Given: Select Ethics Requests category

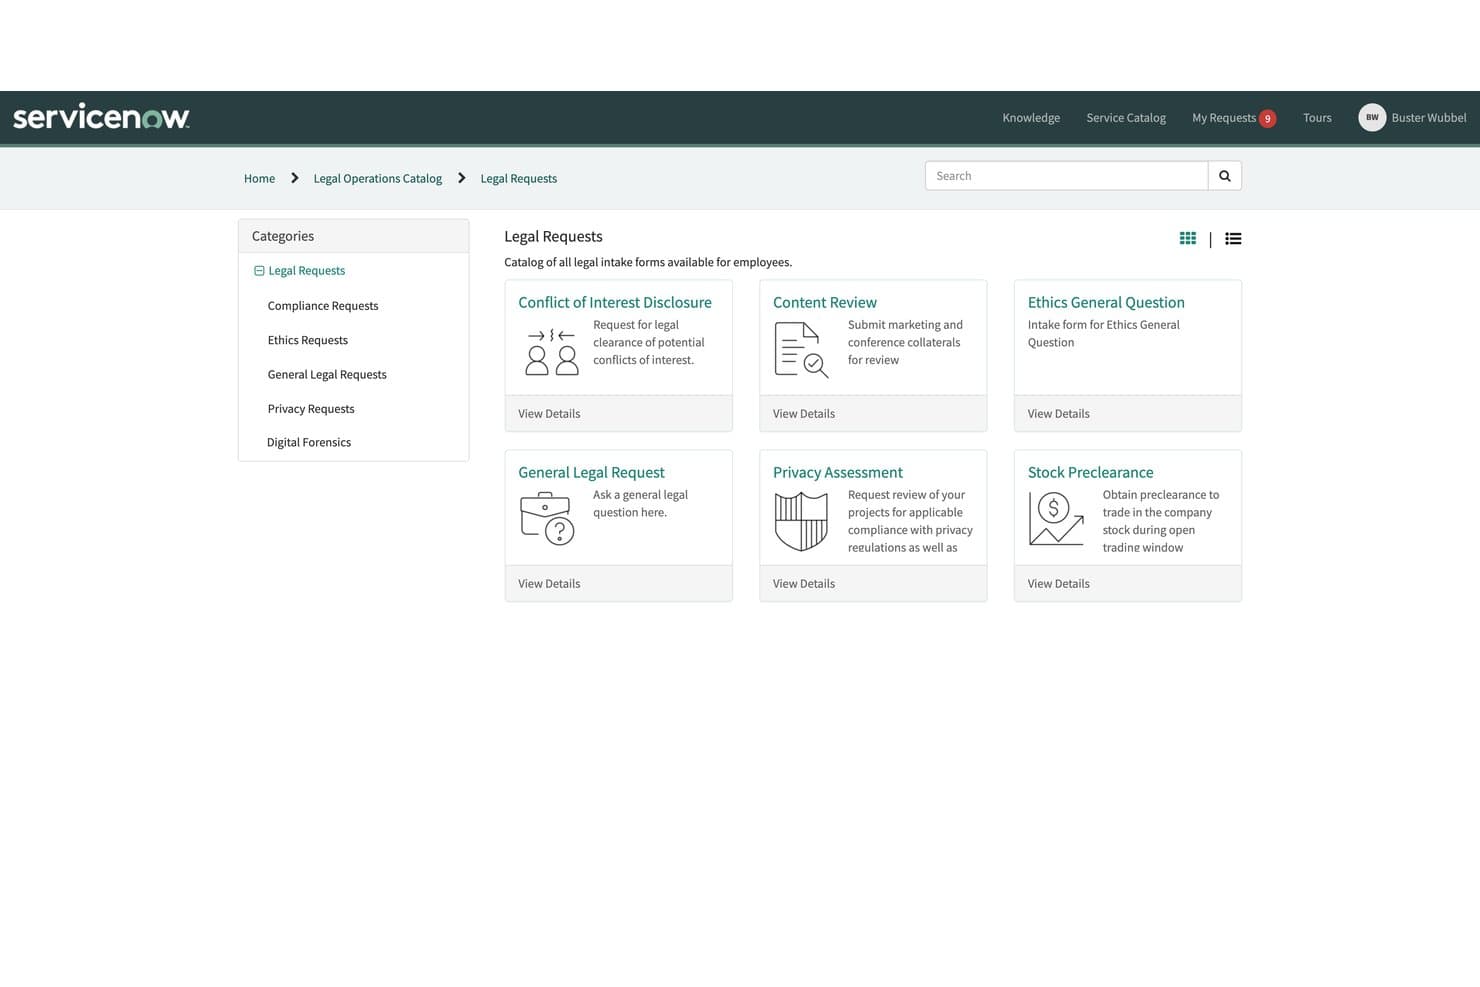Looking at the screenshot, I should pos(307,340).
